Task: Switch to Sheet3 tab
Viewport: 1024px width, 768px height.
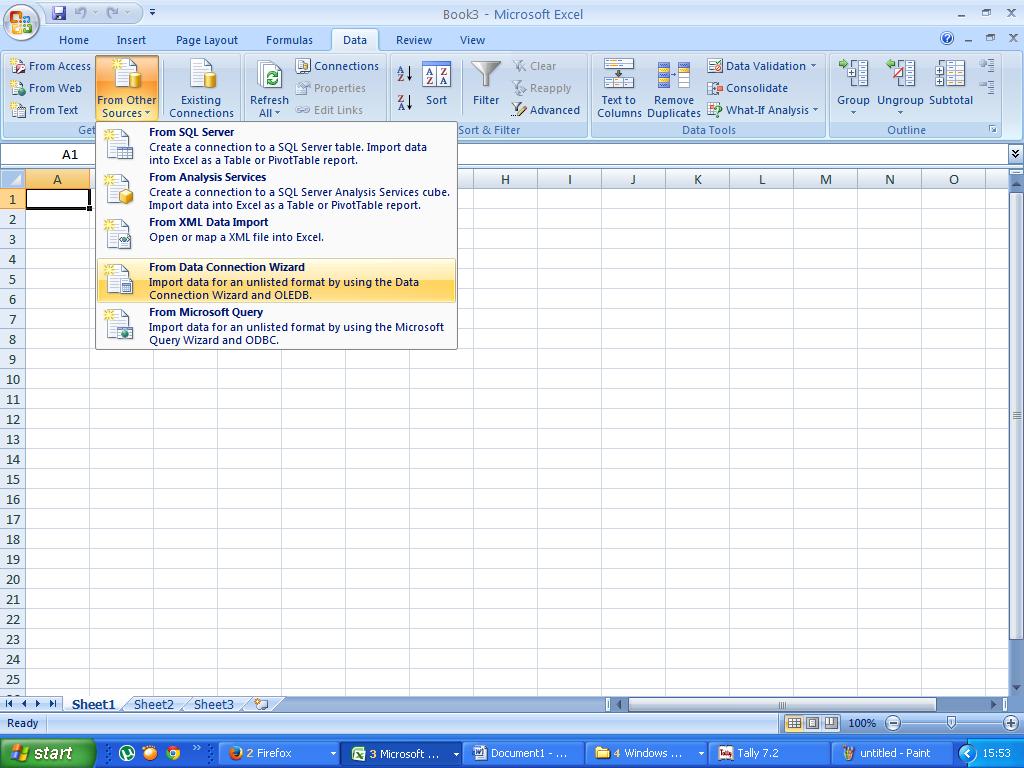Action: coord(214,704)
